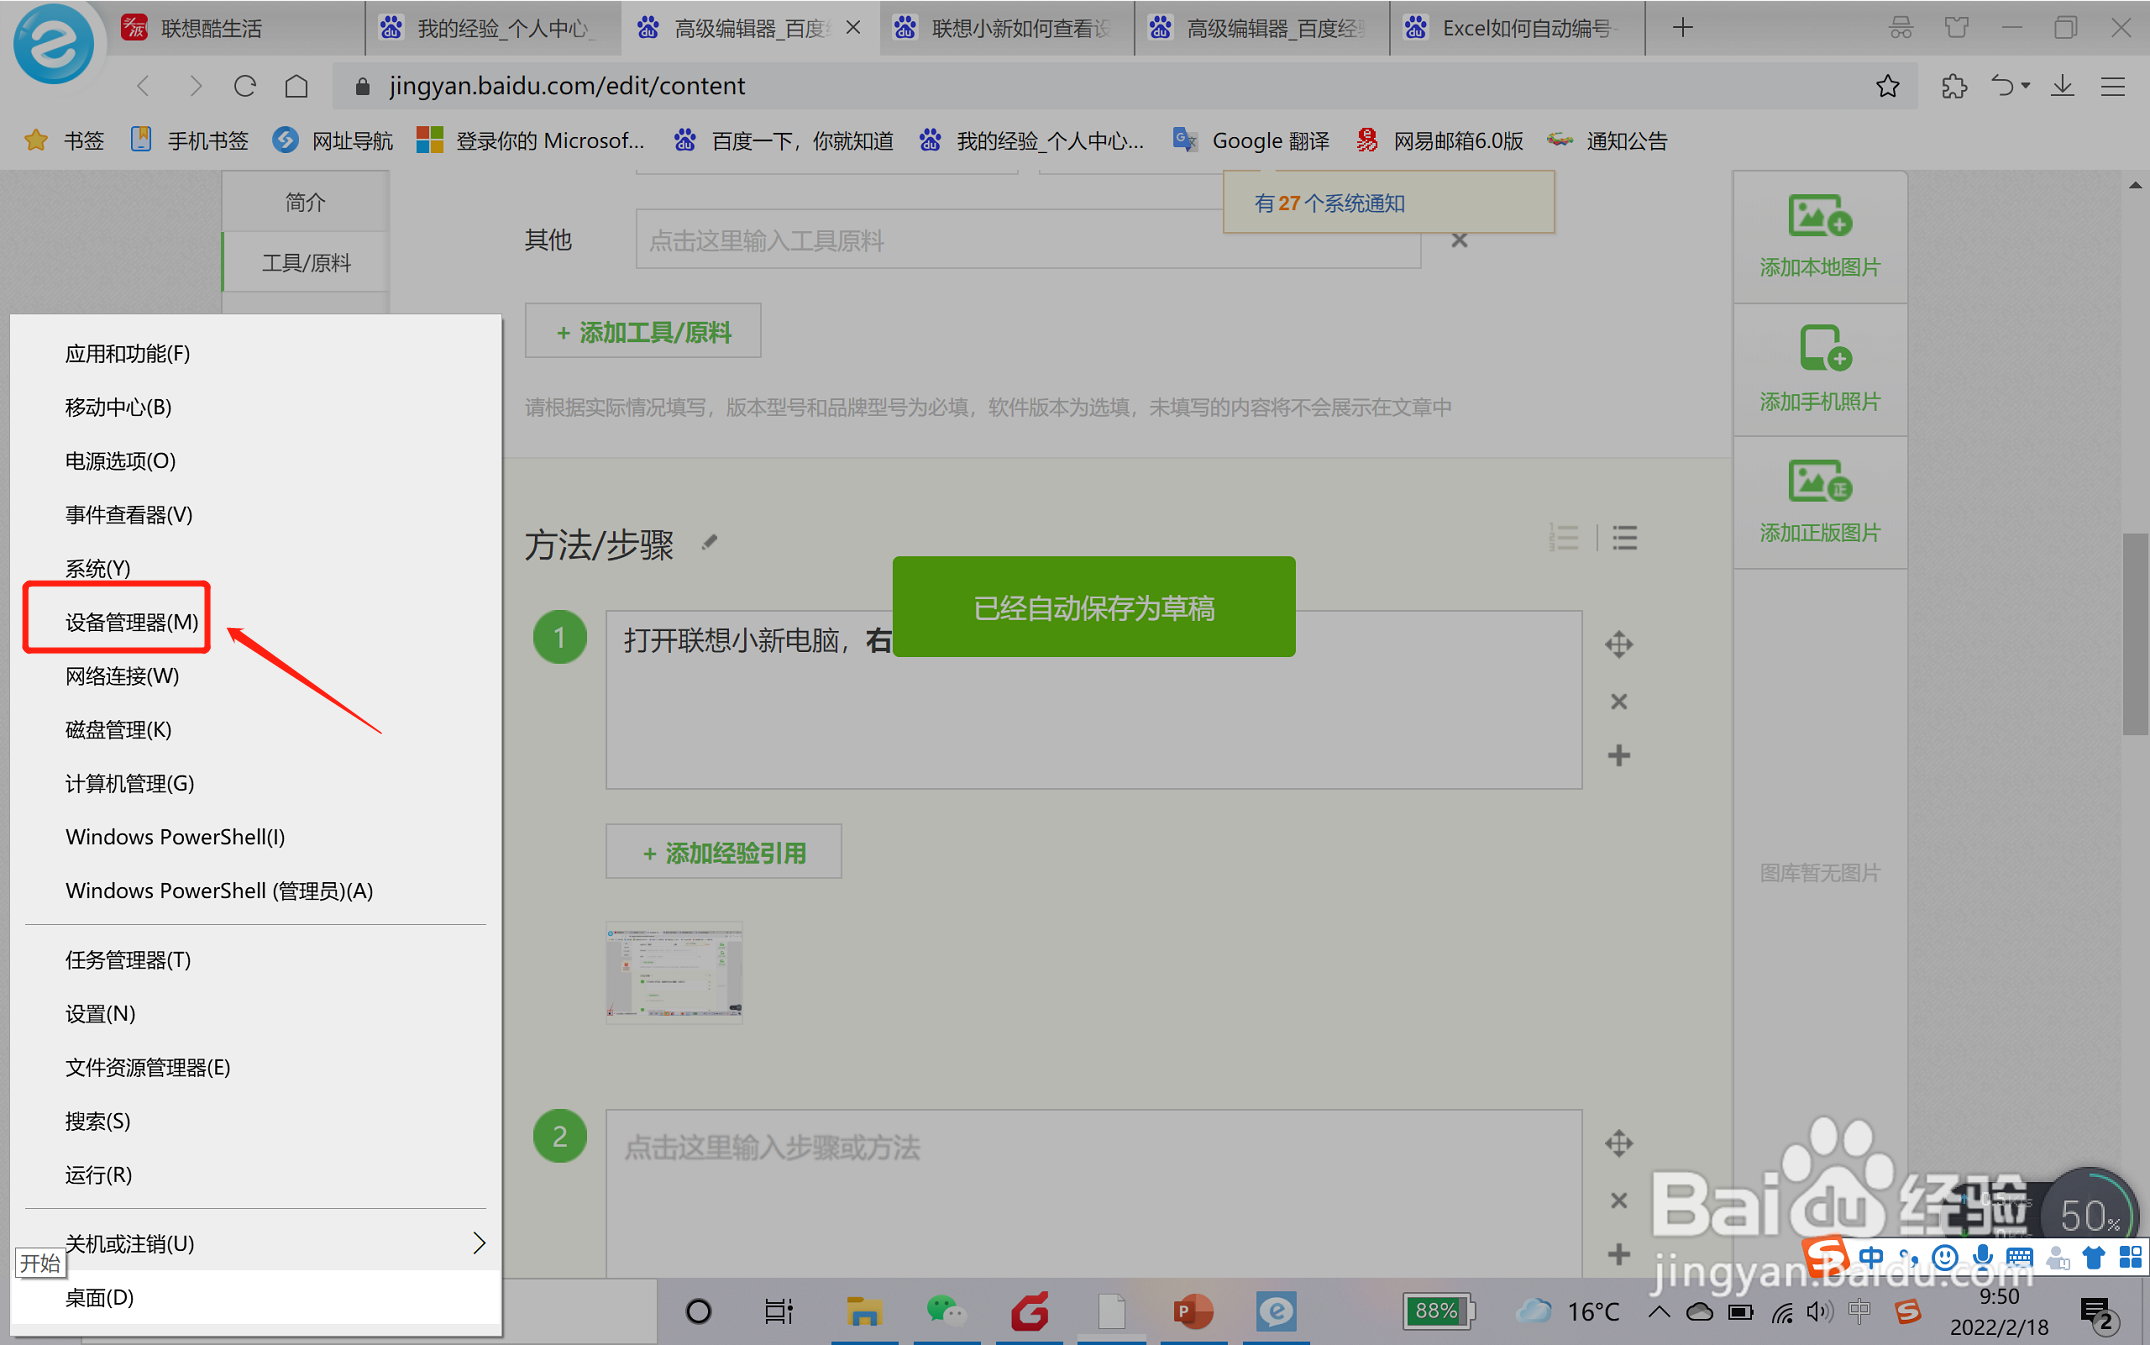
Task: Click the bookmark star in the address bar
Action: tap(1887, 87)
